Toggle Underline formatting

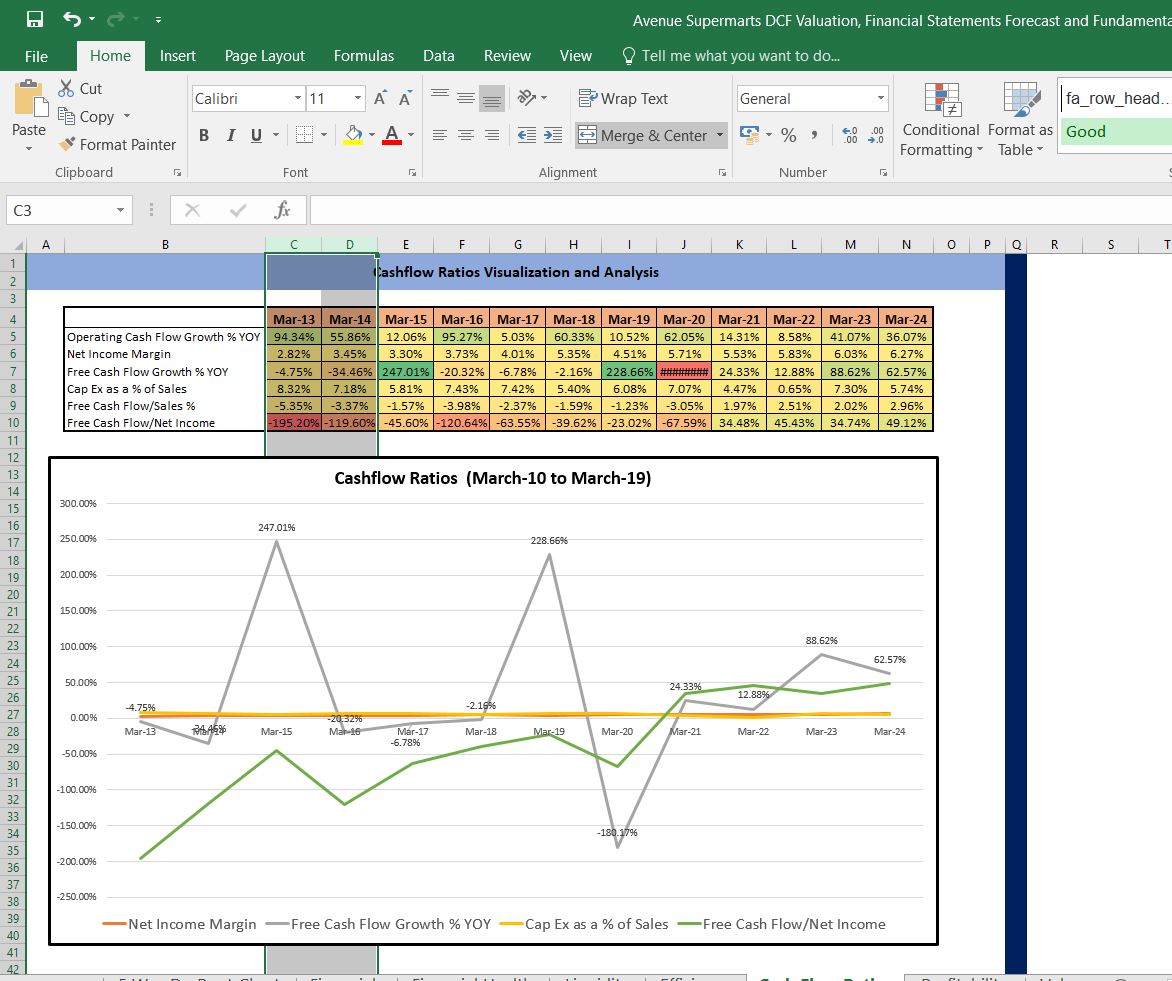(256, 135)
